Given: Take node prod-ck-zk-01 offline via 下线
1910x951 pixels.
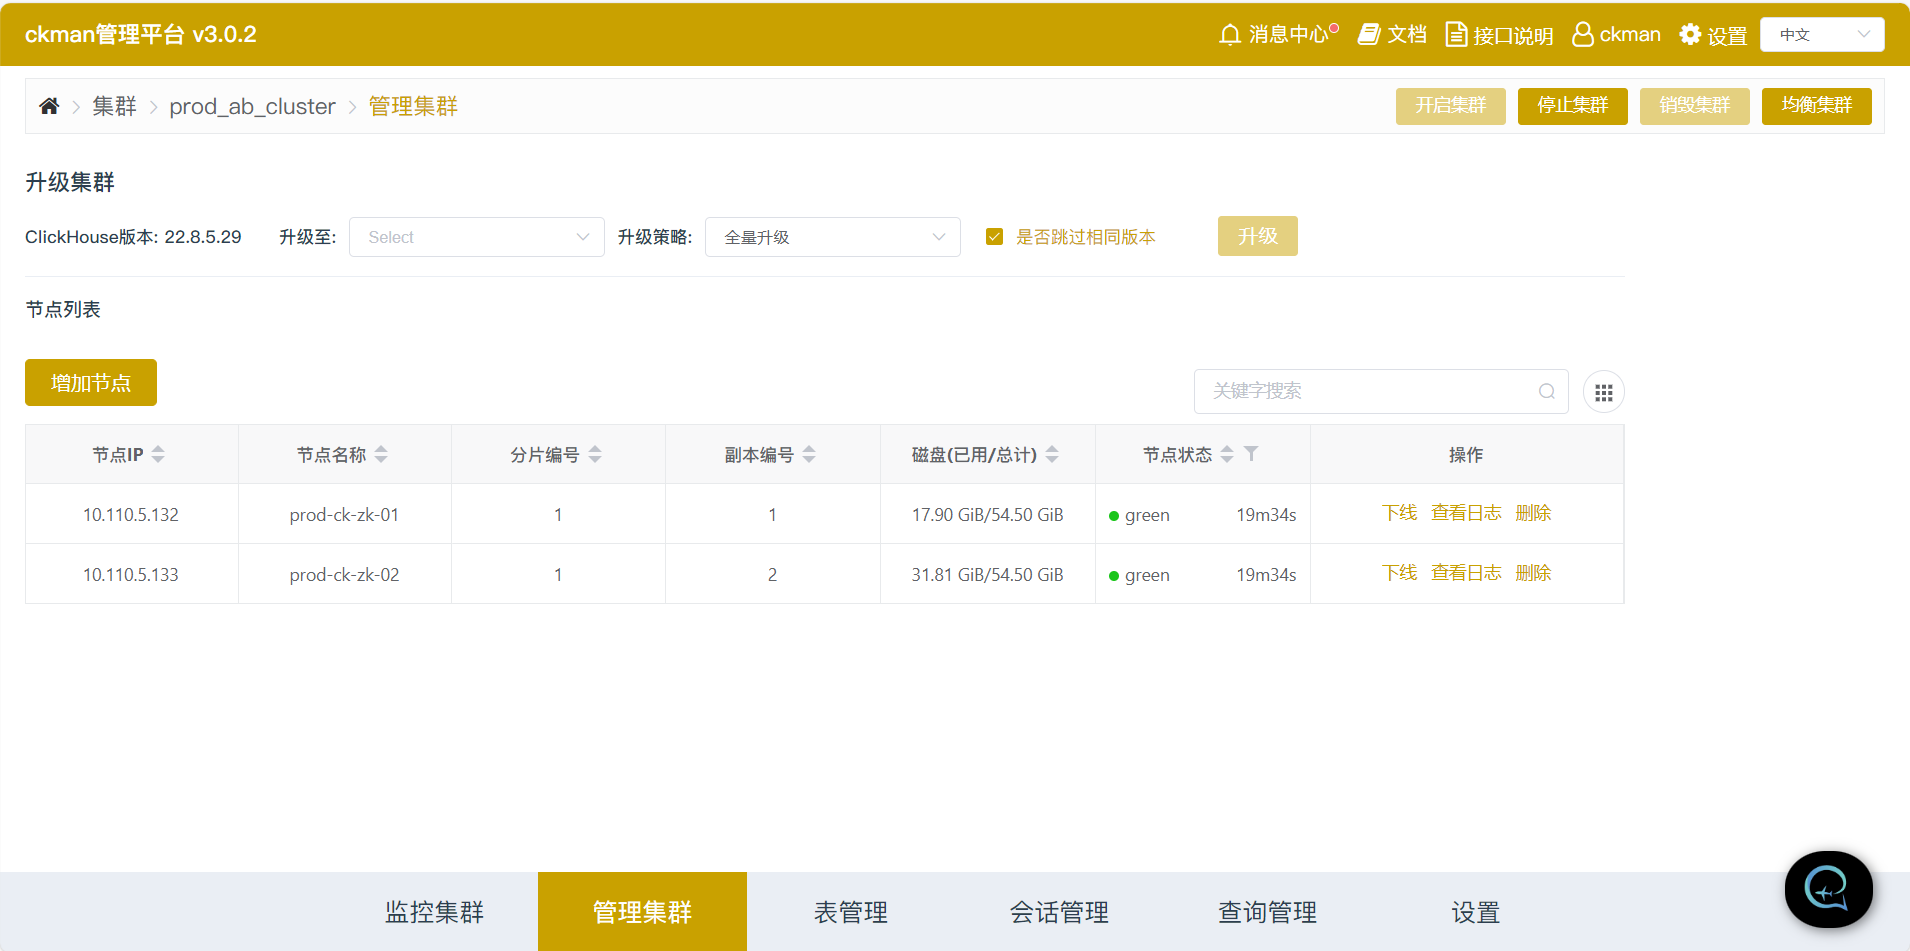Looking at the screenshot, I should pos(1400,513).
